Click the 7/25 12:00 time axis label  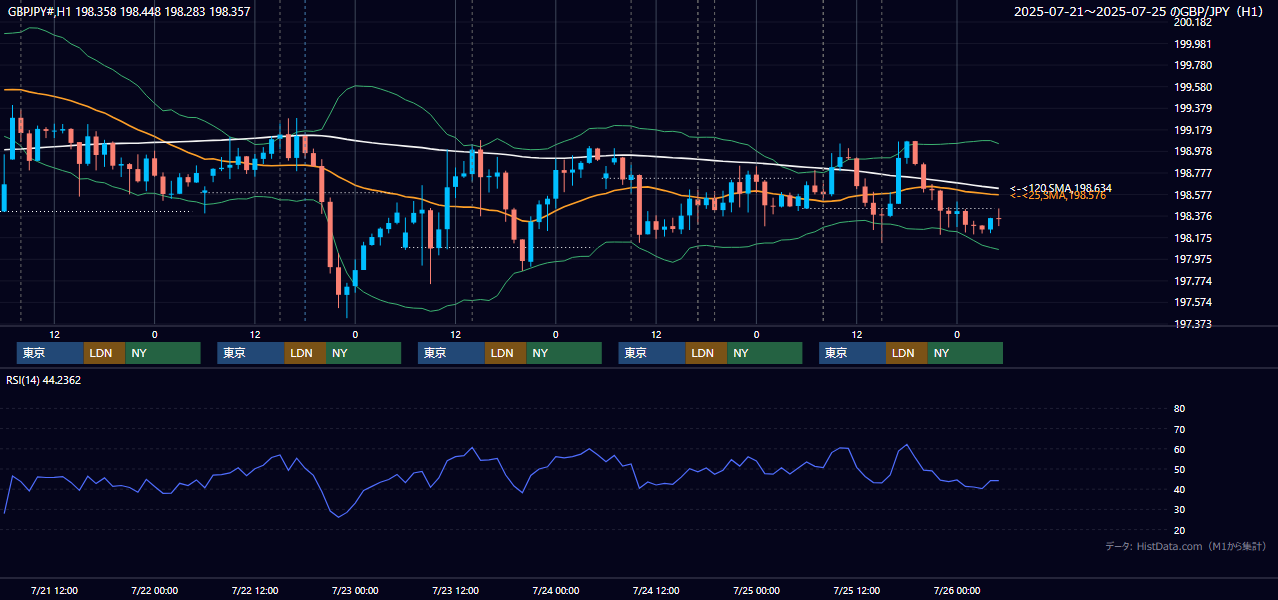(x=856, y=590)
